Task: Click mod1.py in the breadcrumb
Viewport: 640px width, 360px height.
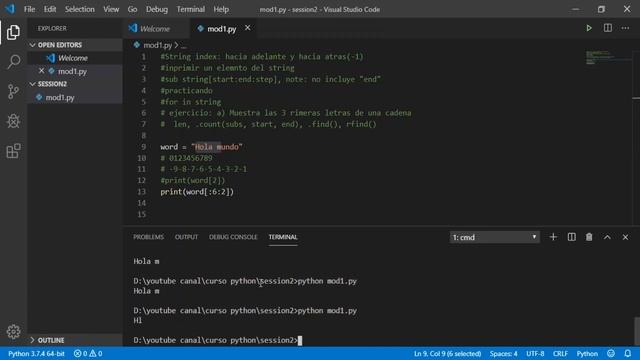Action: 158,45
